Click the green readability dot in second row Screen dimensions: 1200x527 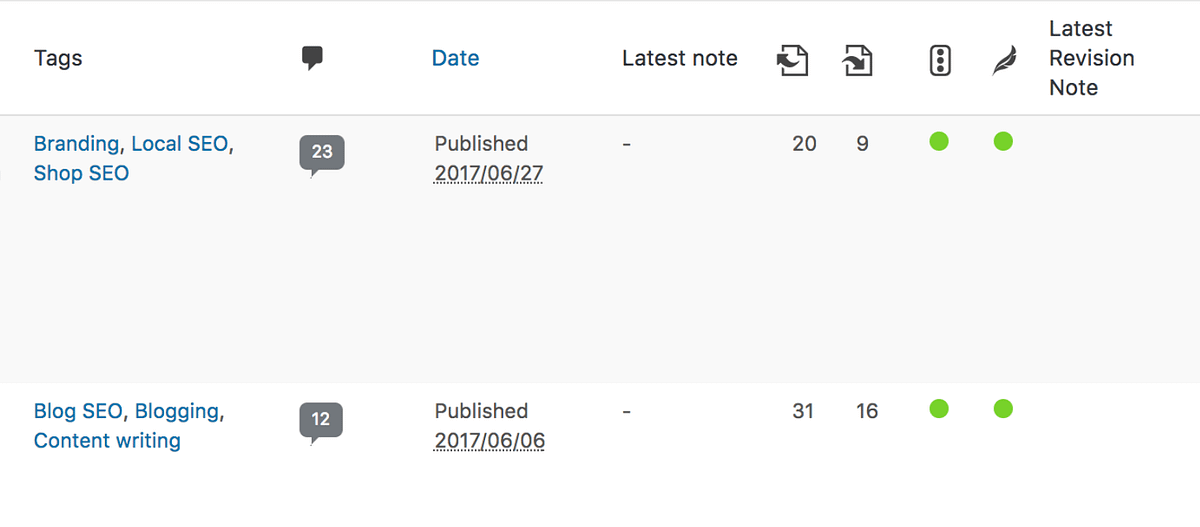tap(1004, 408)
